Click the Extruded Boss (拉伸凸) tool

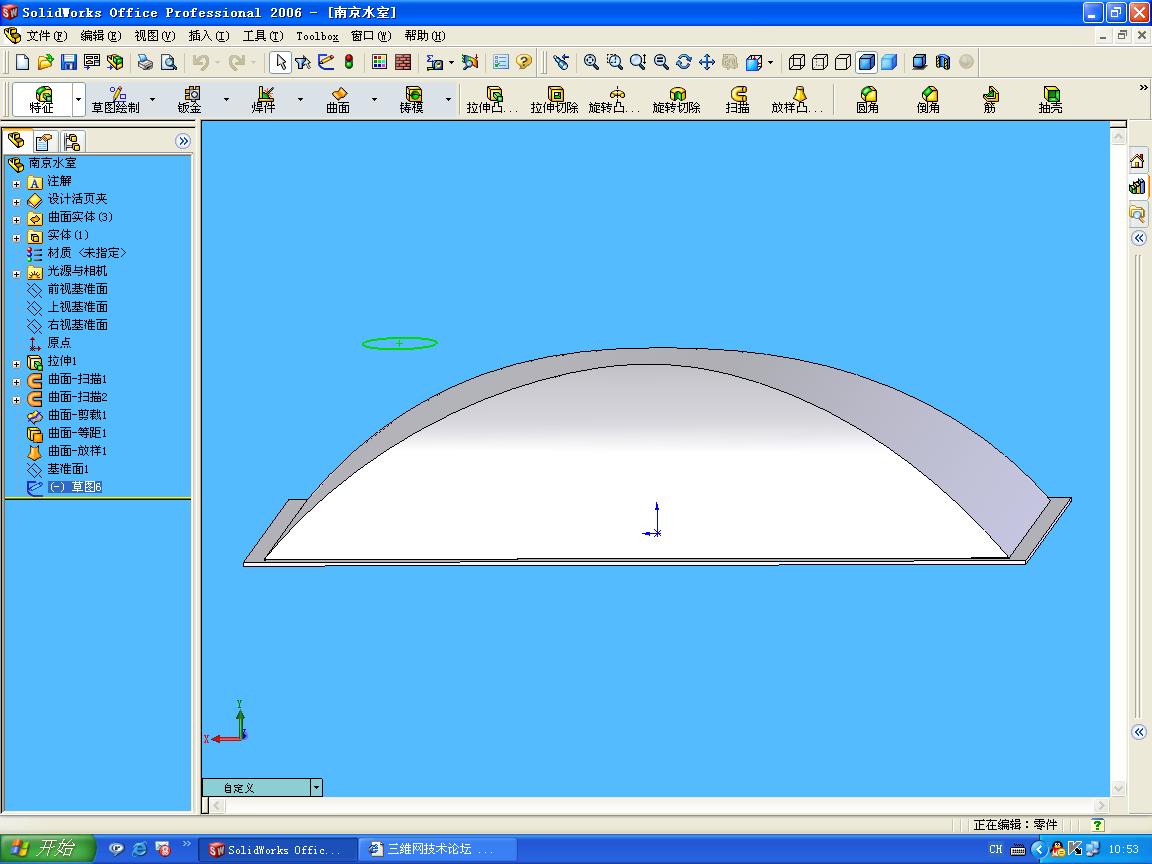(x=492, y=100)
